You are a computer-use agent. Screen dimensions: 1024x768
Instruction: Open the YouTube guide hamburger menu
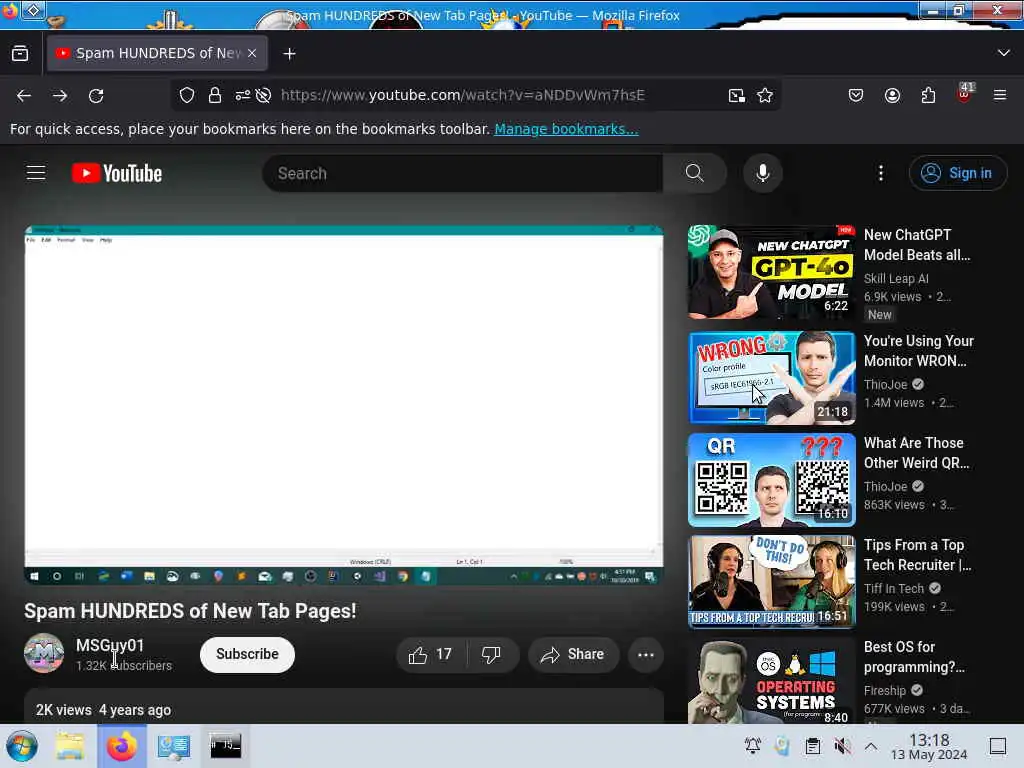[36, 173]
